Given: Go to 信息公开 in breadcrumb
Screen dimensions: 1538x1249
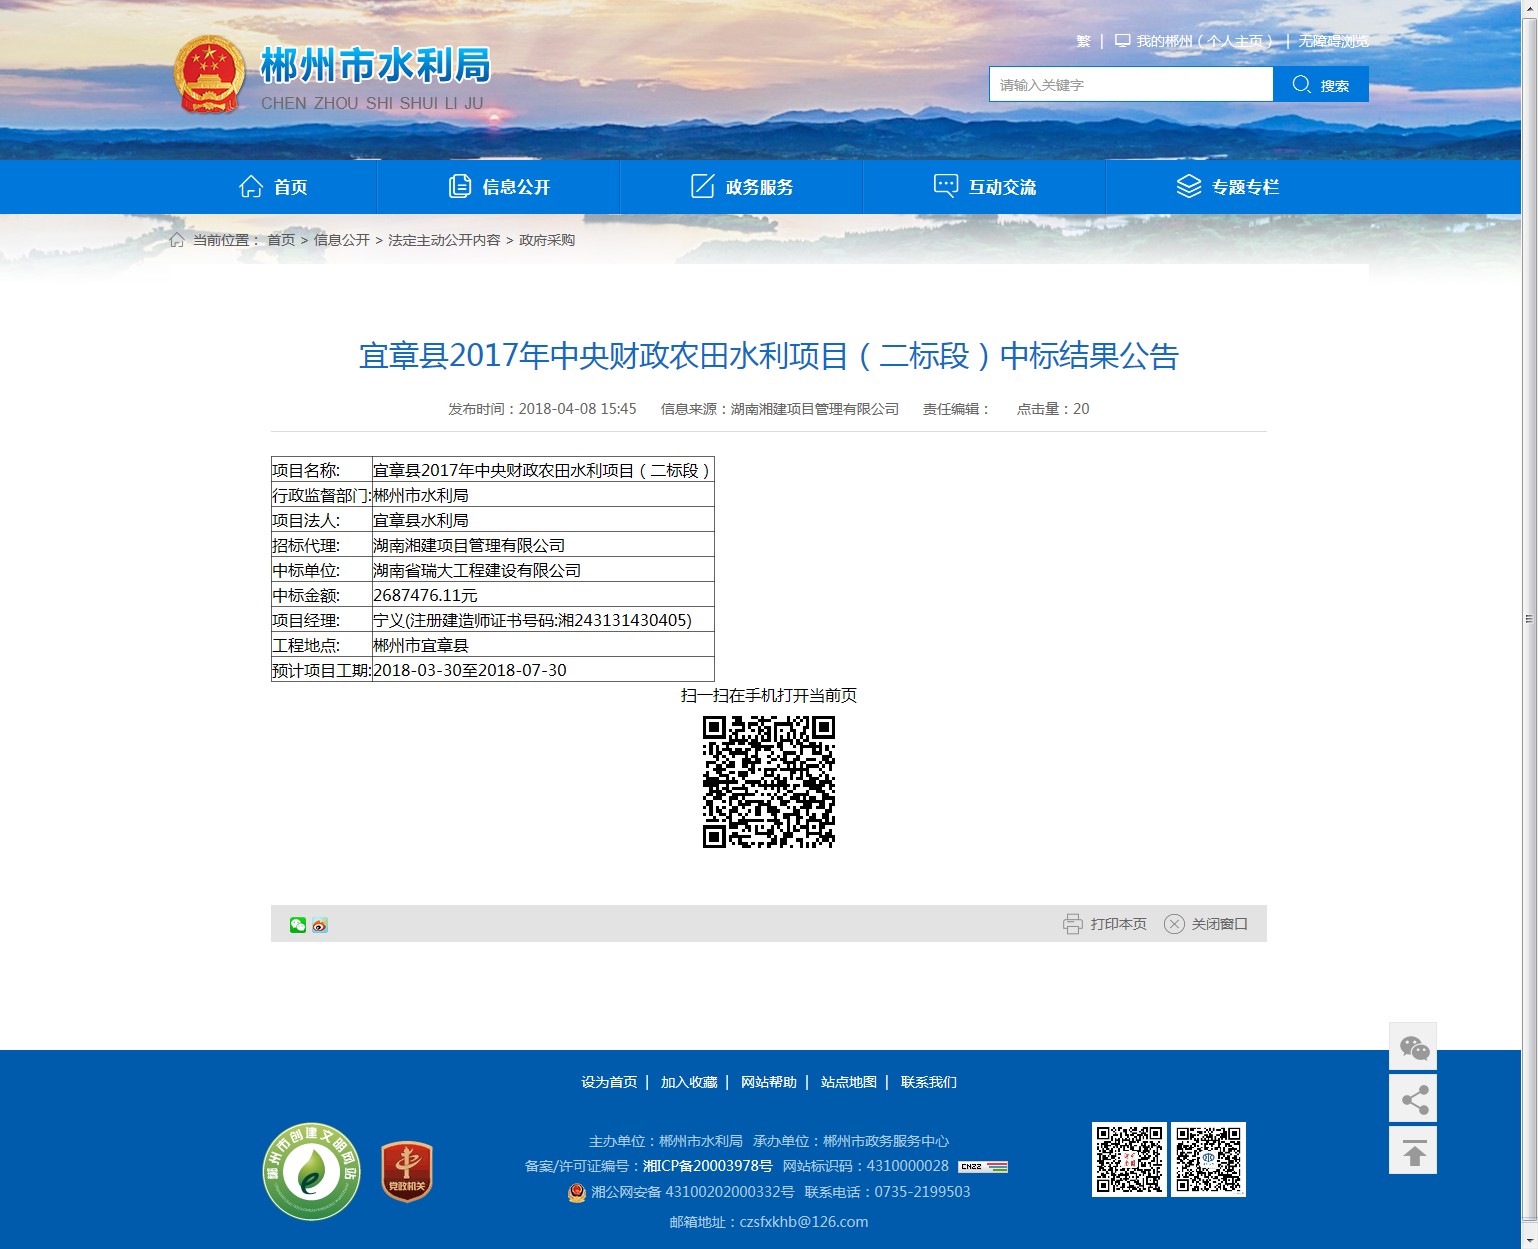Looking at the screenshot, I should click(x=342, y=240).
